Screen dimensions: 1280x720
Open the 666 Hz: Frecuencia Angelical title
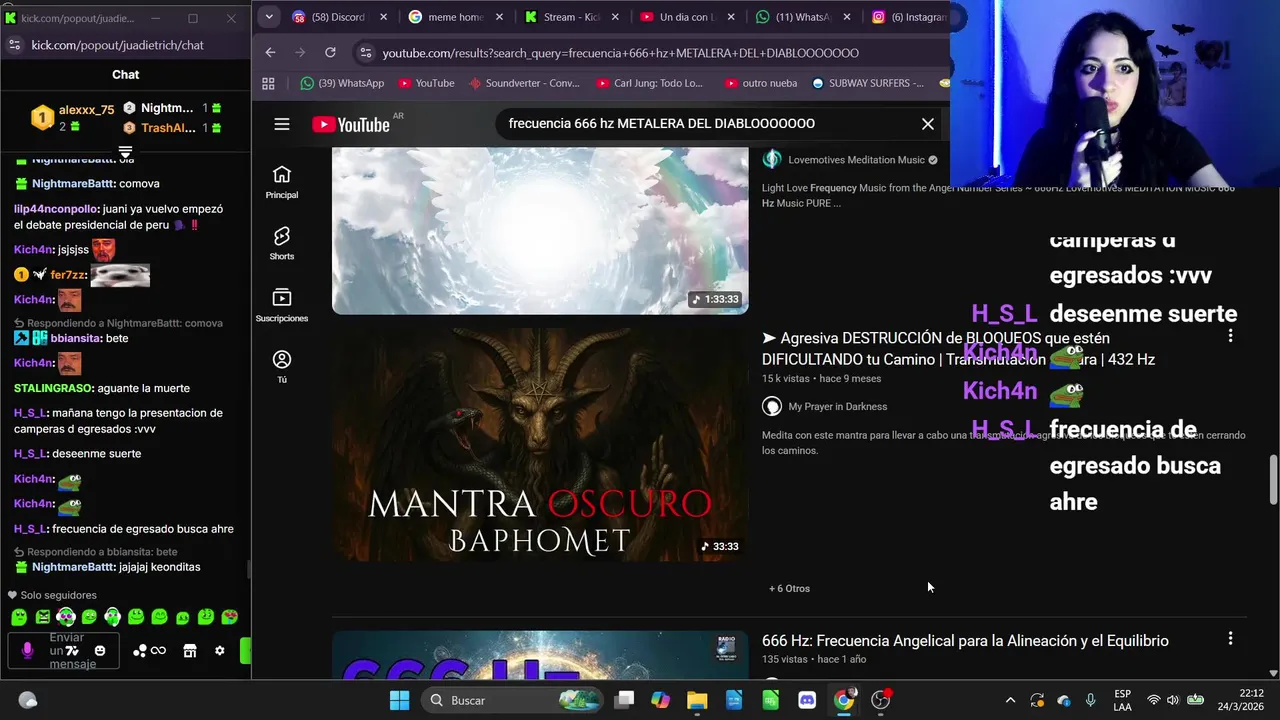965,641
